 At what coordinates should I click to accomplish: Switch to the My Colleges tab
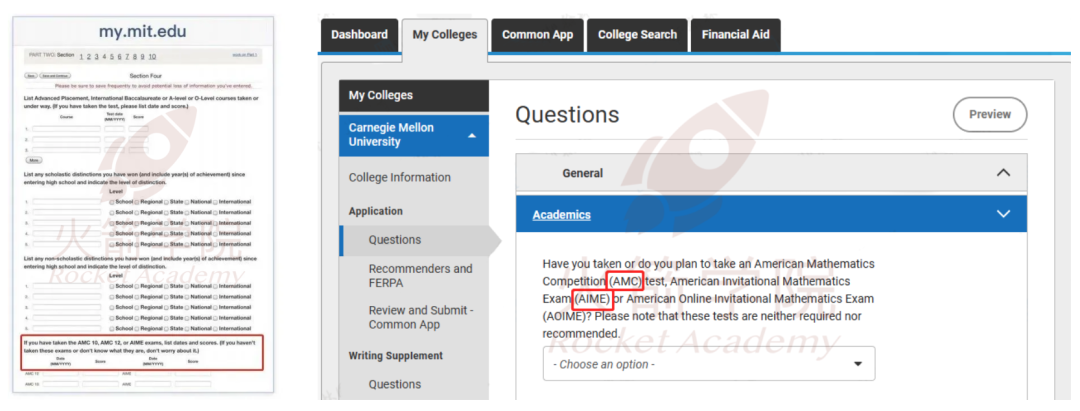[x=444, y=35]
